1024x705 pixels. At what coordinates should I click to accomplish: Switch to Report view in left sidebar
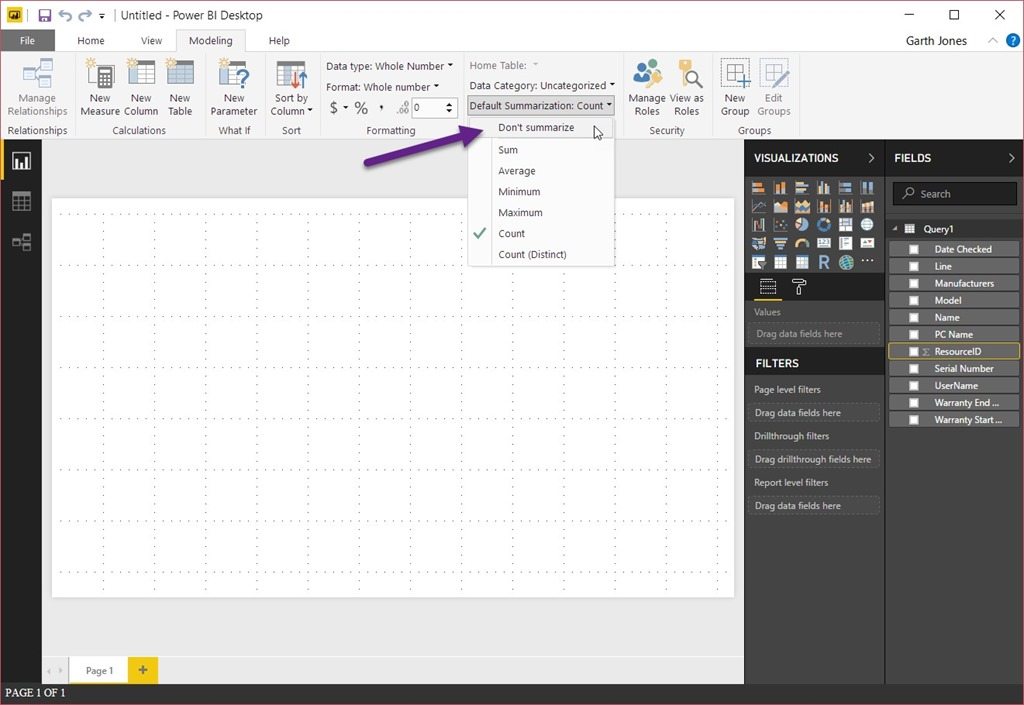(x=22, y=161)
